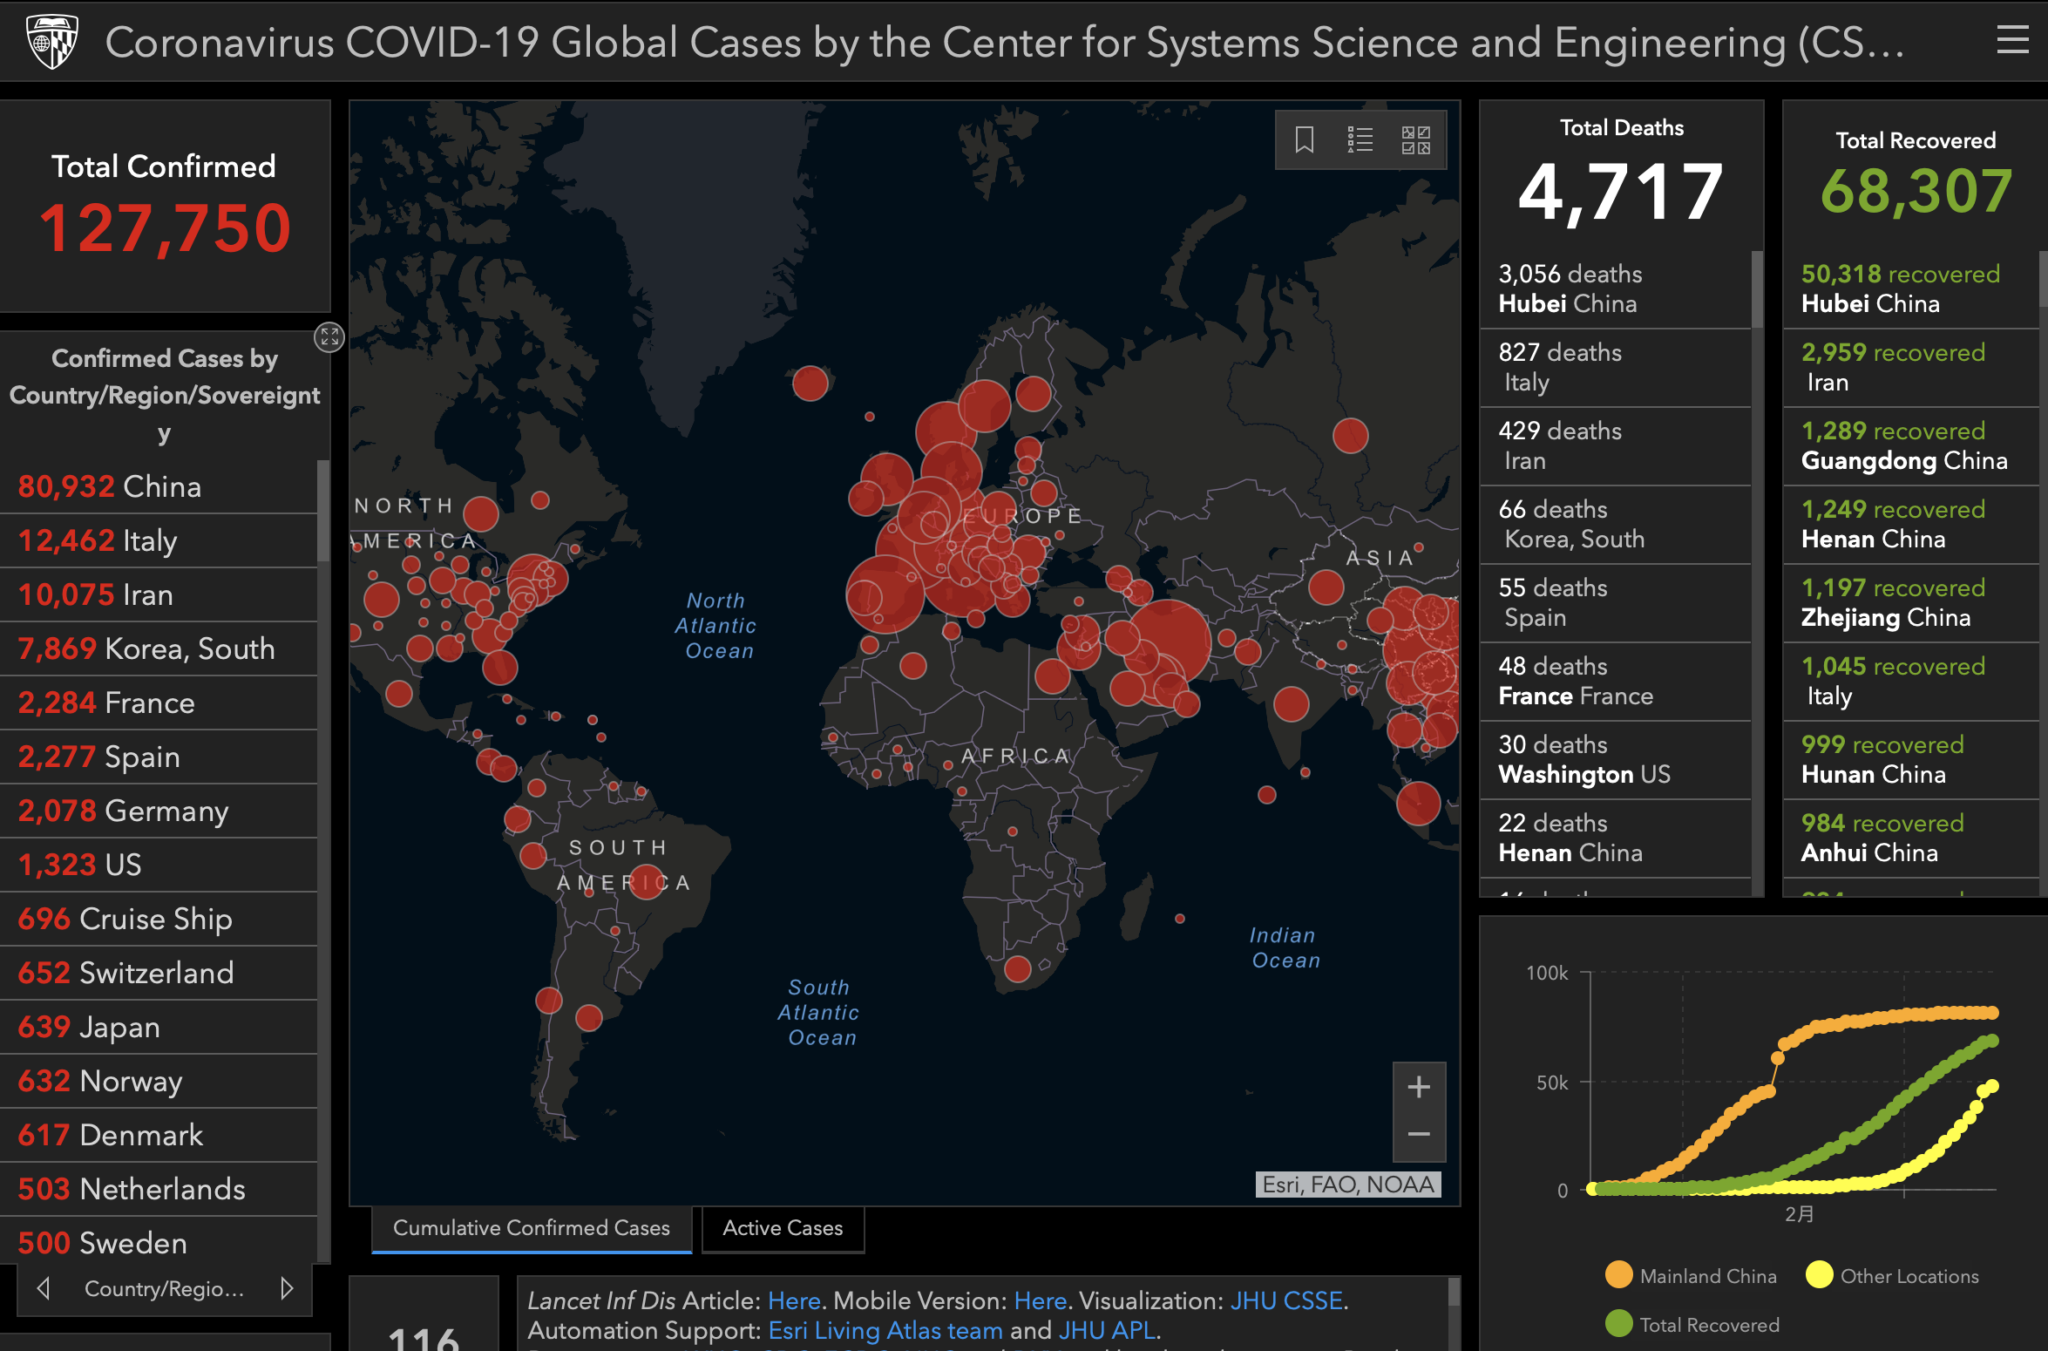
Task: Click '1,289 recovered Guangdong China' entry
Action: click(x=1910, y=446)
